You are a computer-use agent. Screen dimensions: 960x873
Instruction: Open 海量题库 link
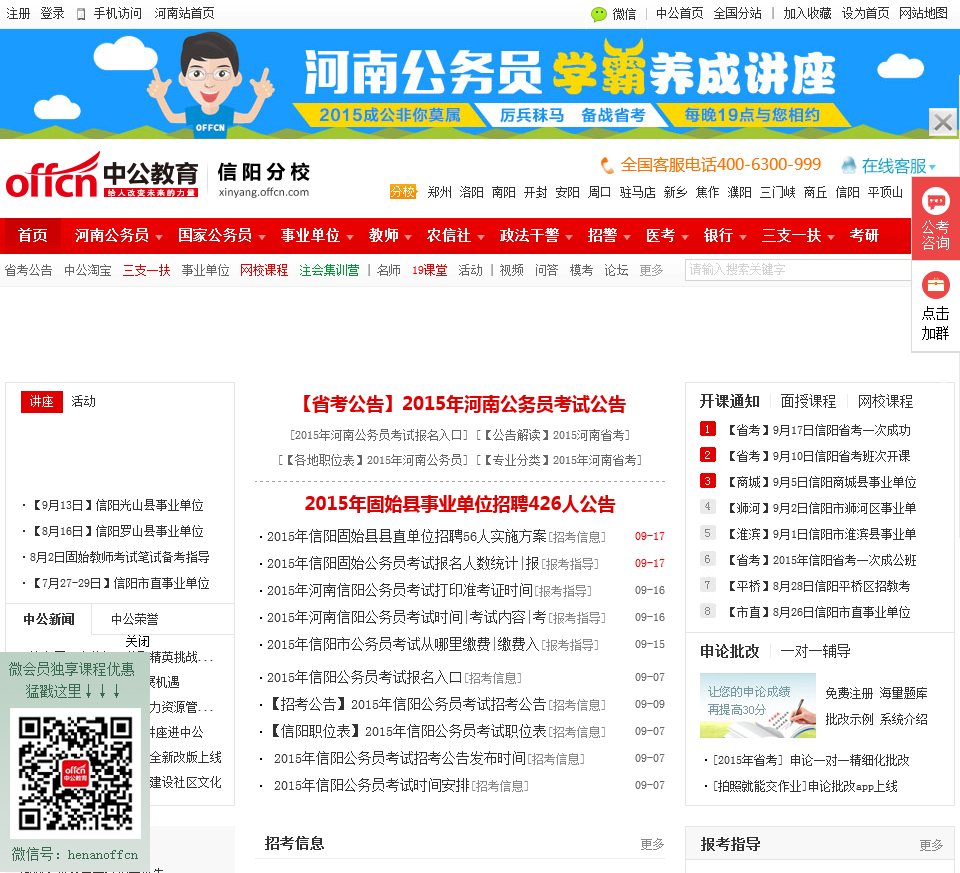(904, 693)
